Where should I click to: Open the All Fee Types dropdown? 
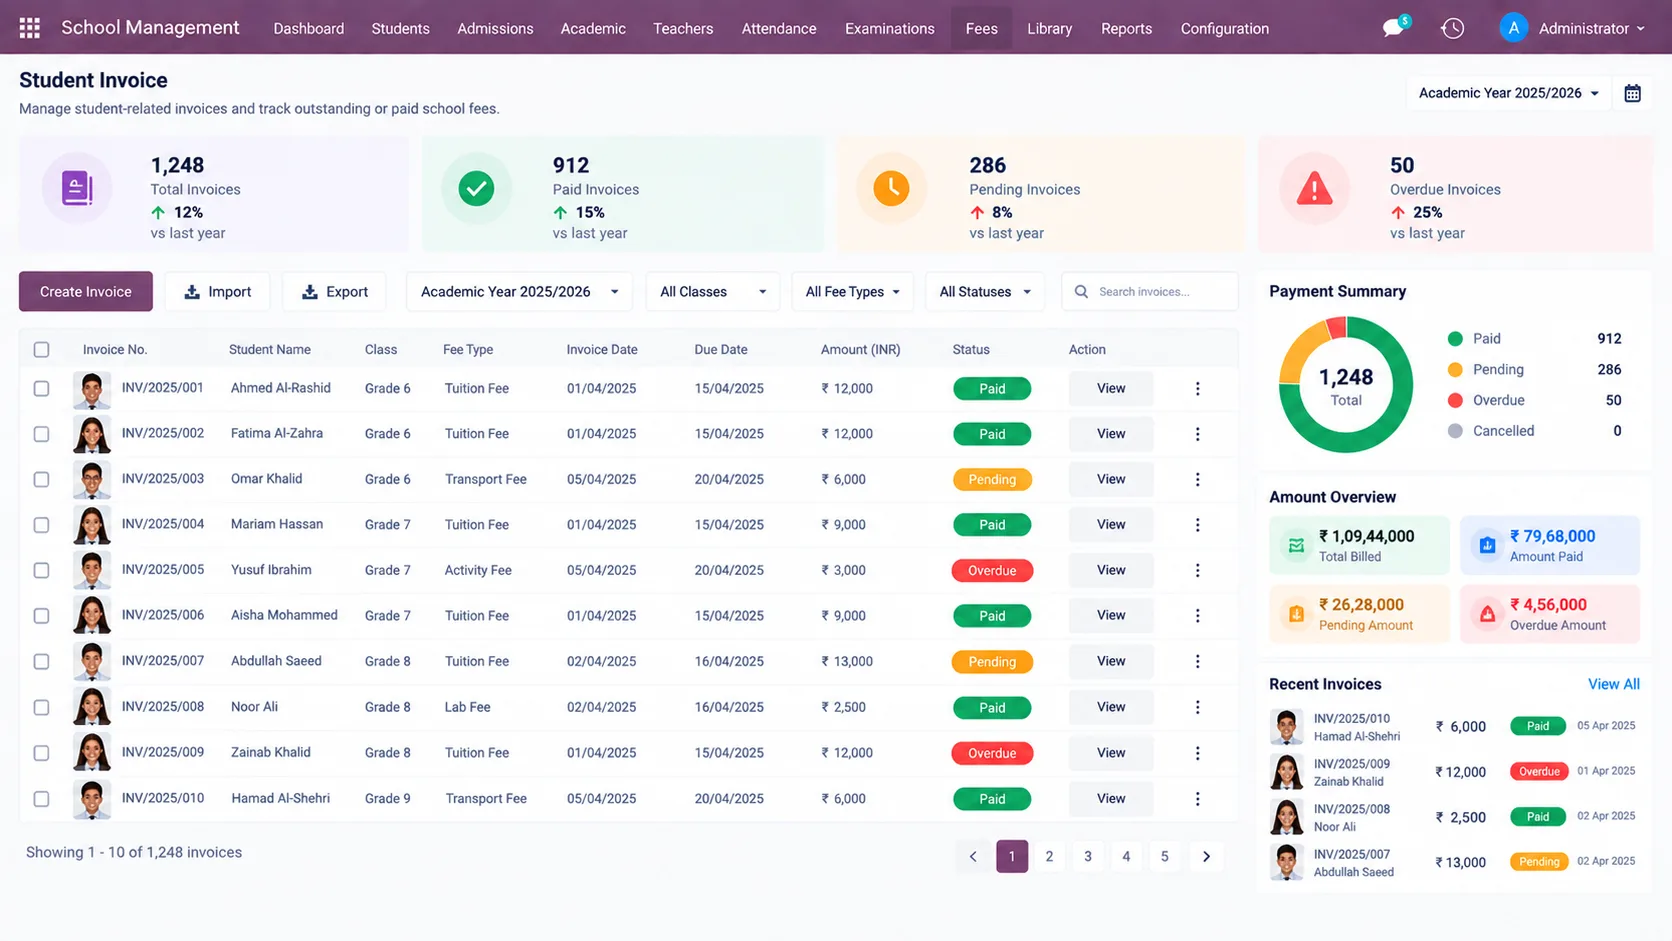pos(852,292)
